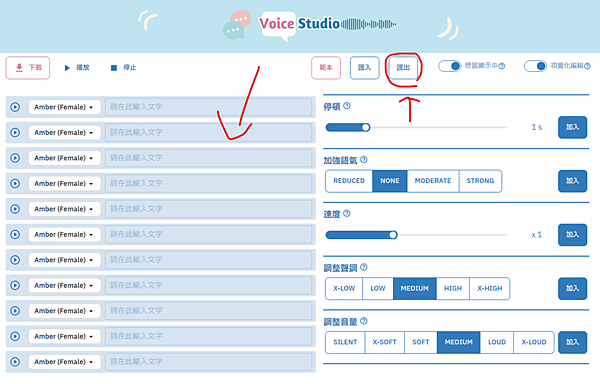Click the 加入 button for the pause setting
Viewport: 600px width, 384px height.
[572, 127]
